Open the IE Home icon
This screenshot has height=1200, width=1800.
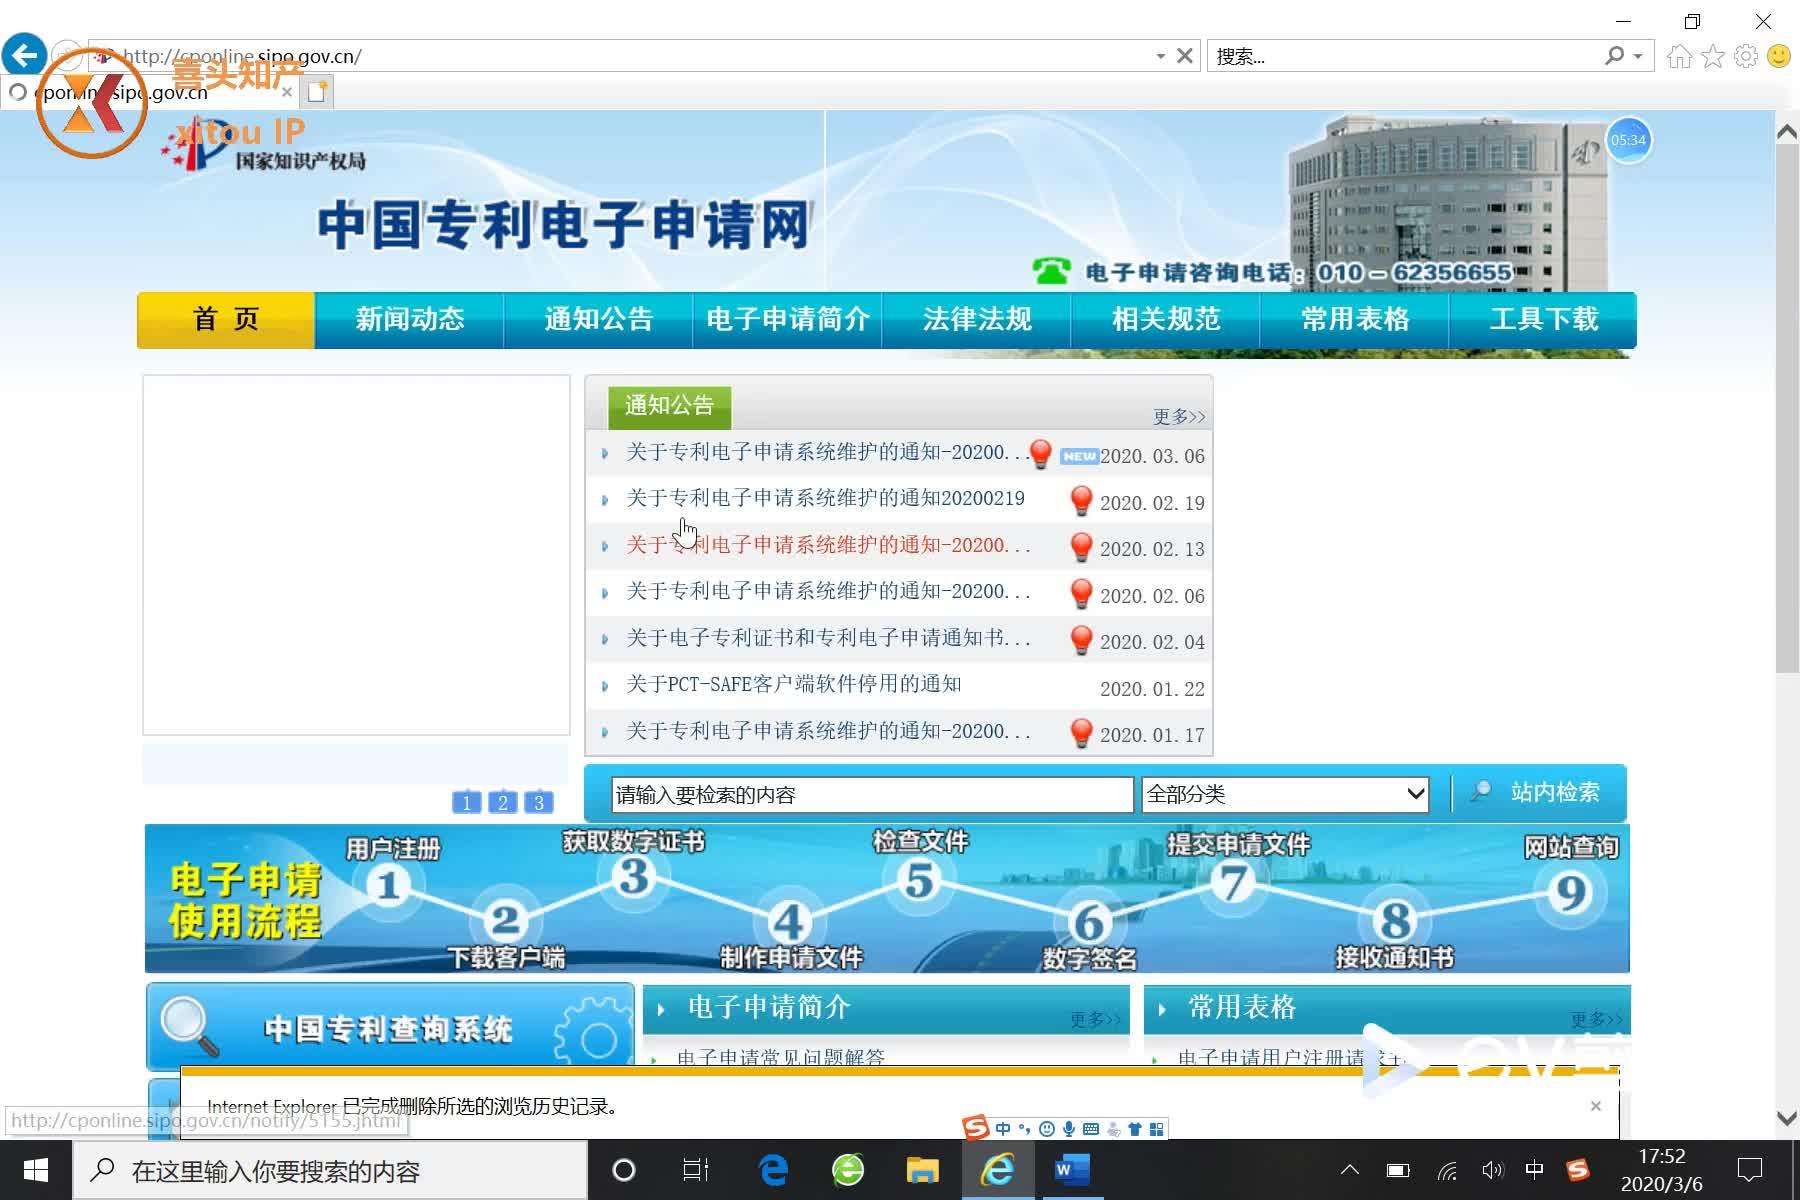[x=1679, y=56]
